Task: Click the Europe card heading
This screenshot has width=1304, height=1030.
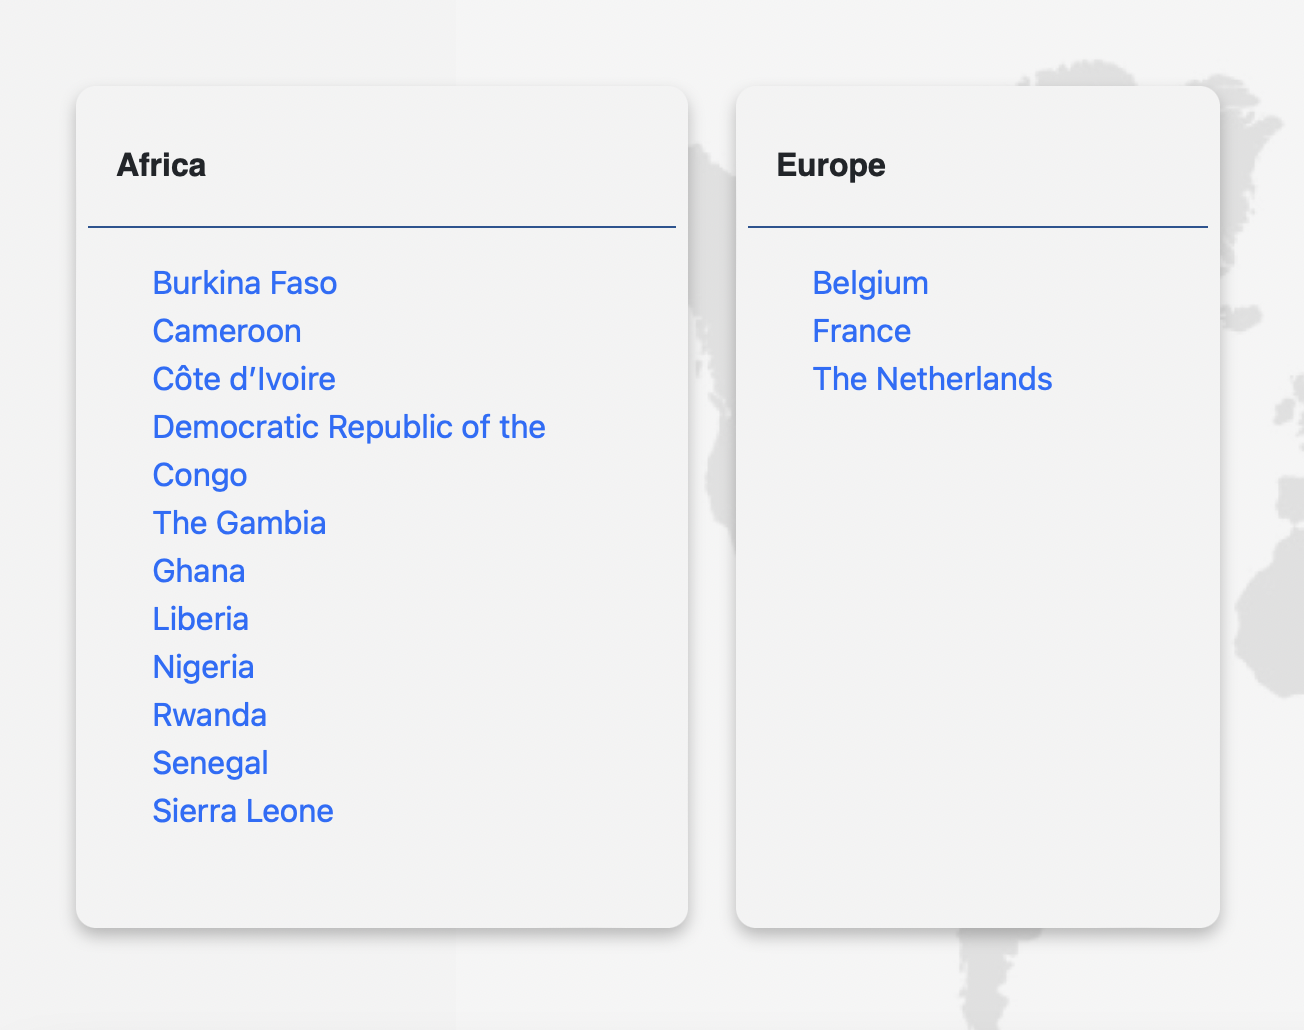Action: (830, 165)
